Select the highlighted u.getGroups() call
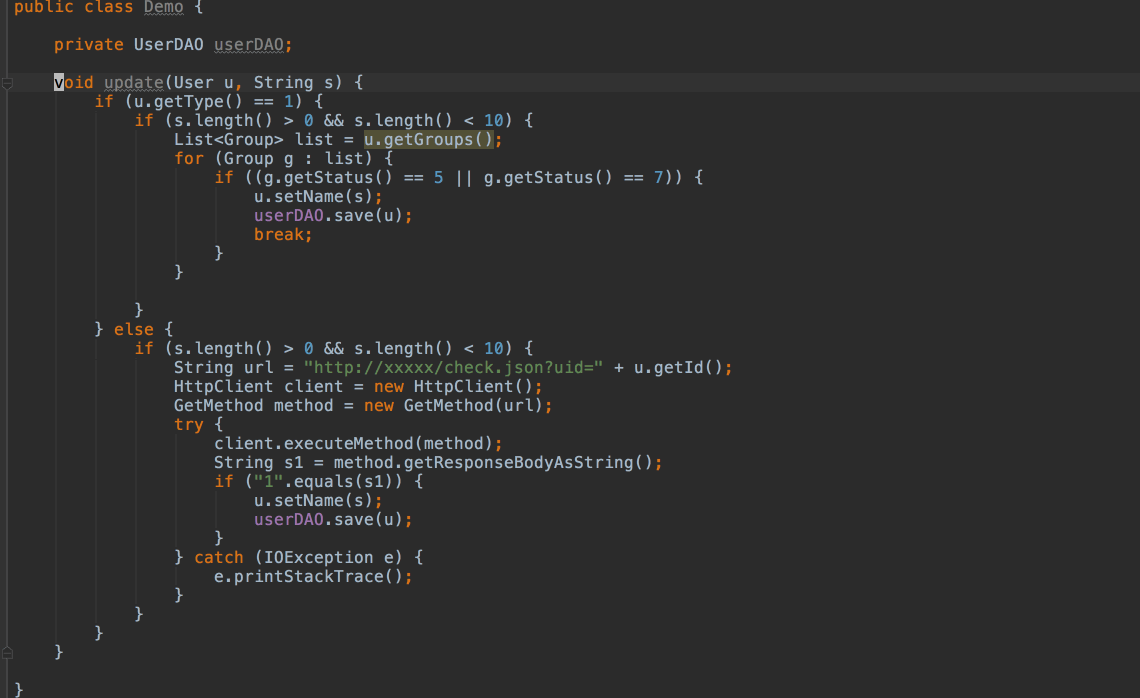Viewport: 1140px width, 698px height. click(430, 139)
